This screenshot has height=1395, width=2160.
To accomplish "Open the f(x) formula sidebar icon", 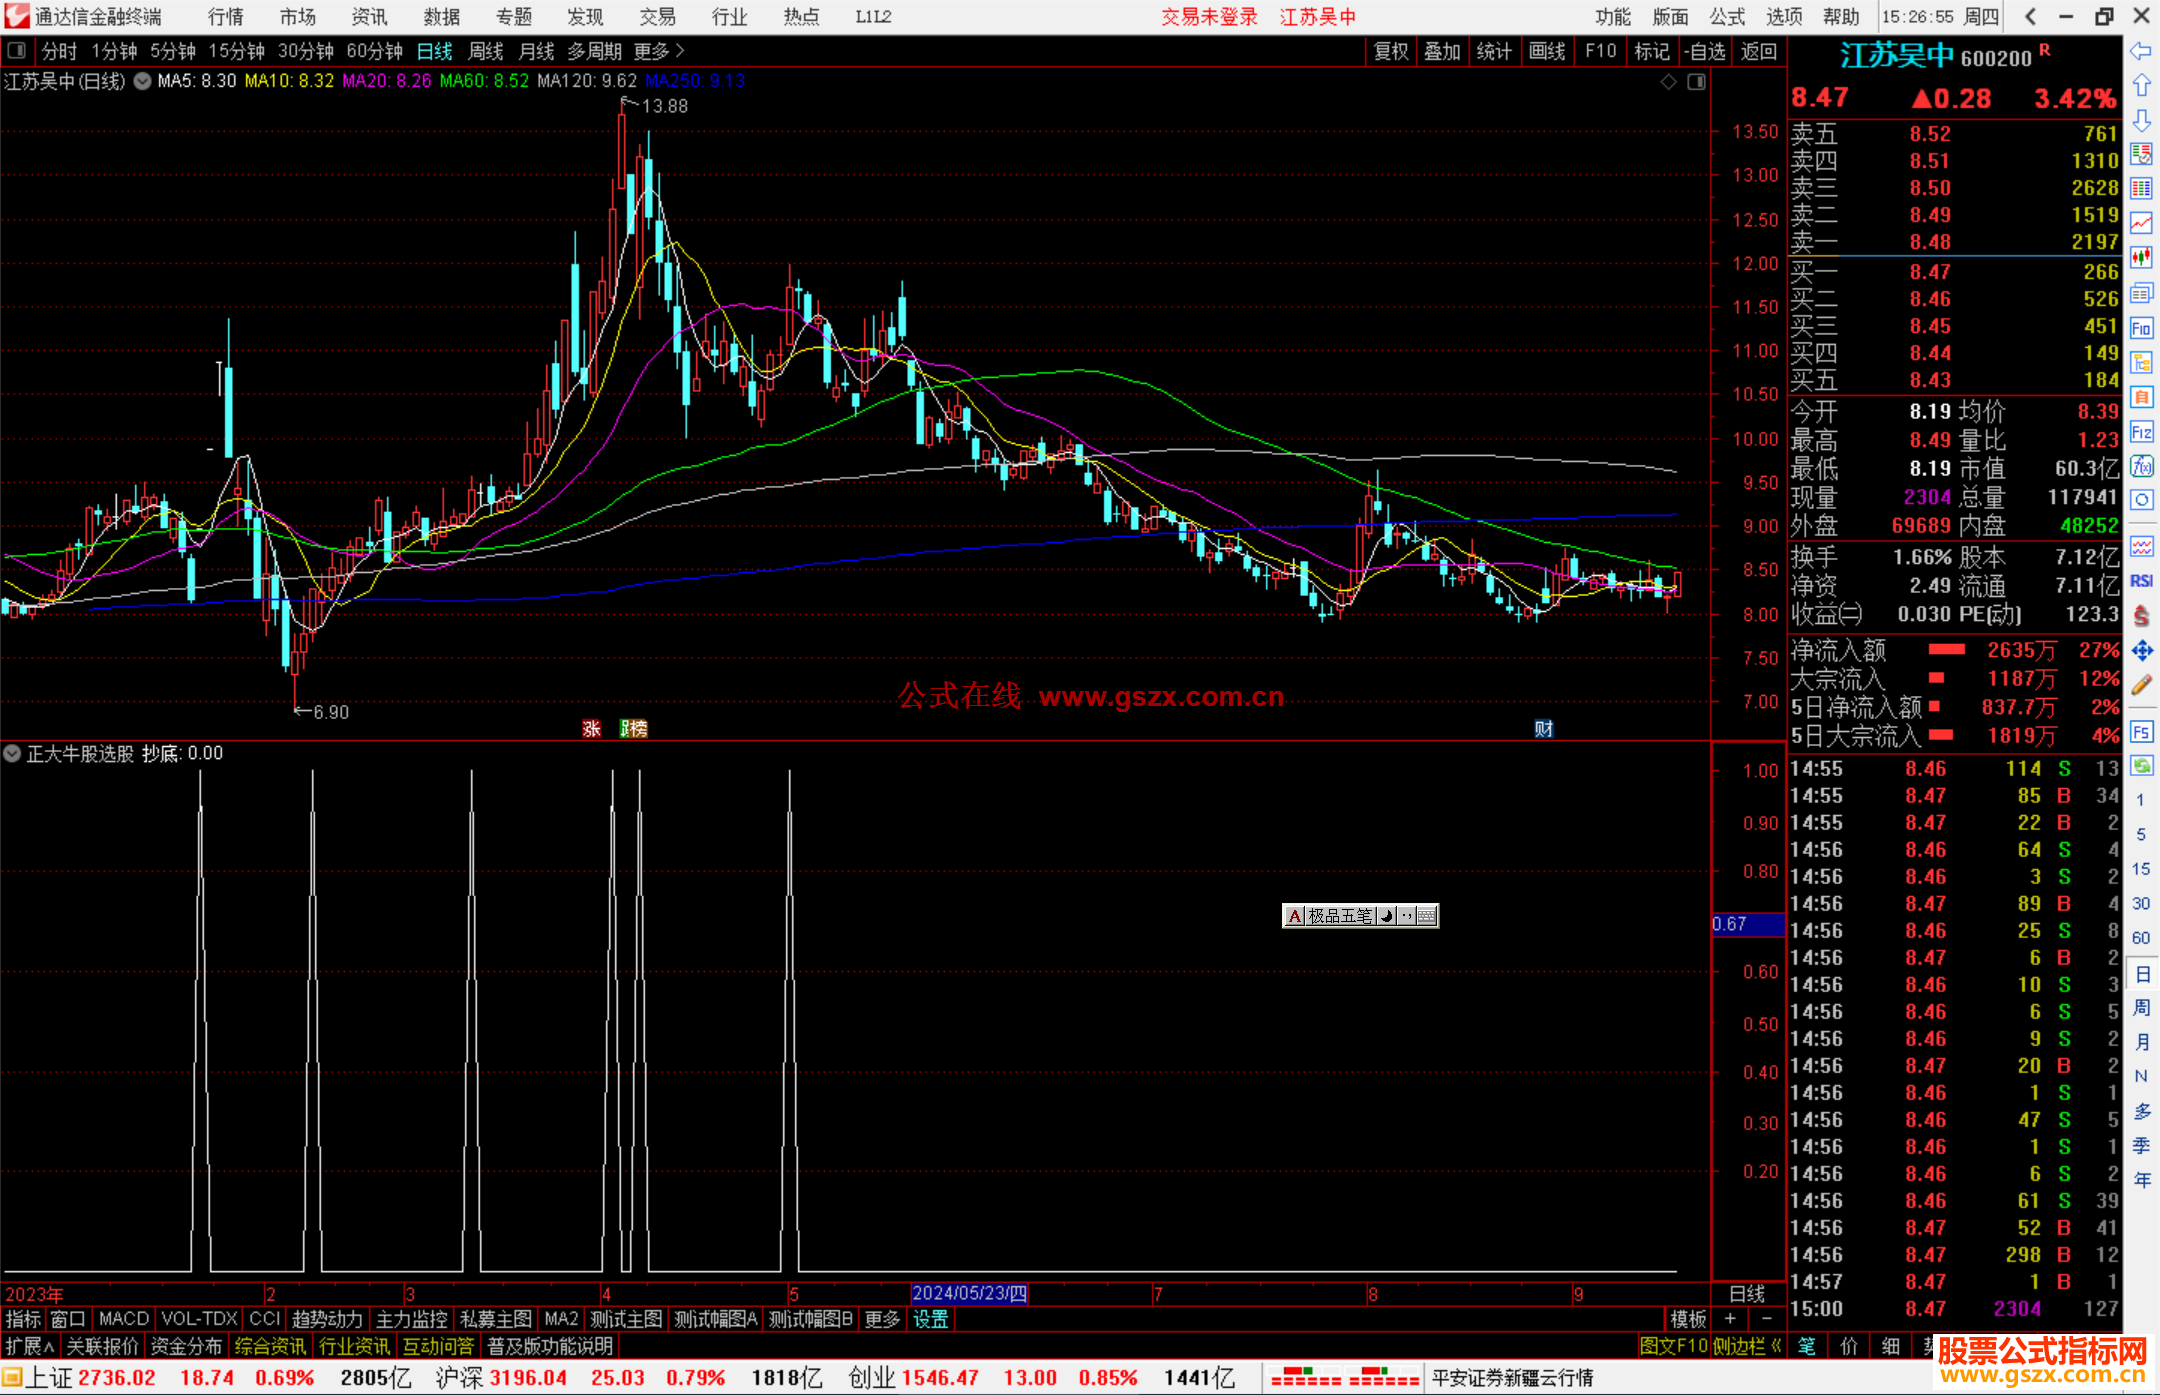I will pos(2141,466).
